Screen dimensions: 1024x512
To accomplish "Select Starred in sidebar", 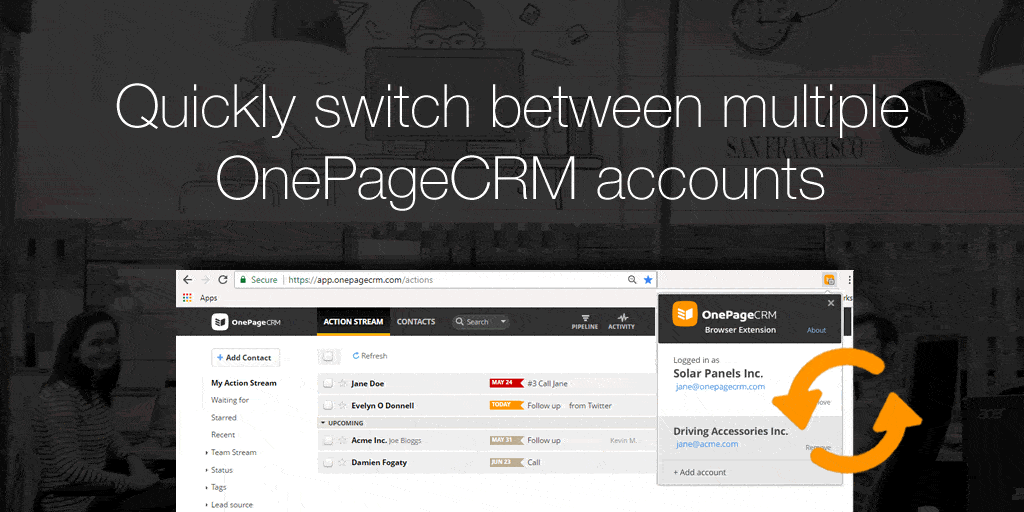I will (223, 418).
